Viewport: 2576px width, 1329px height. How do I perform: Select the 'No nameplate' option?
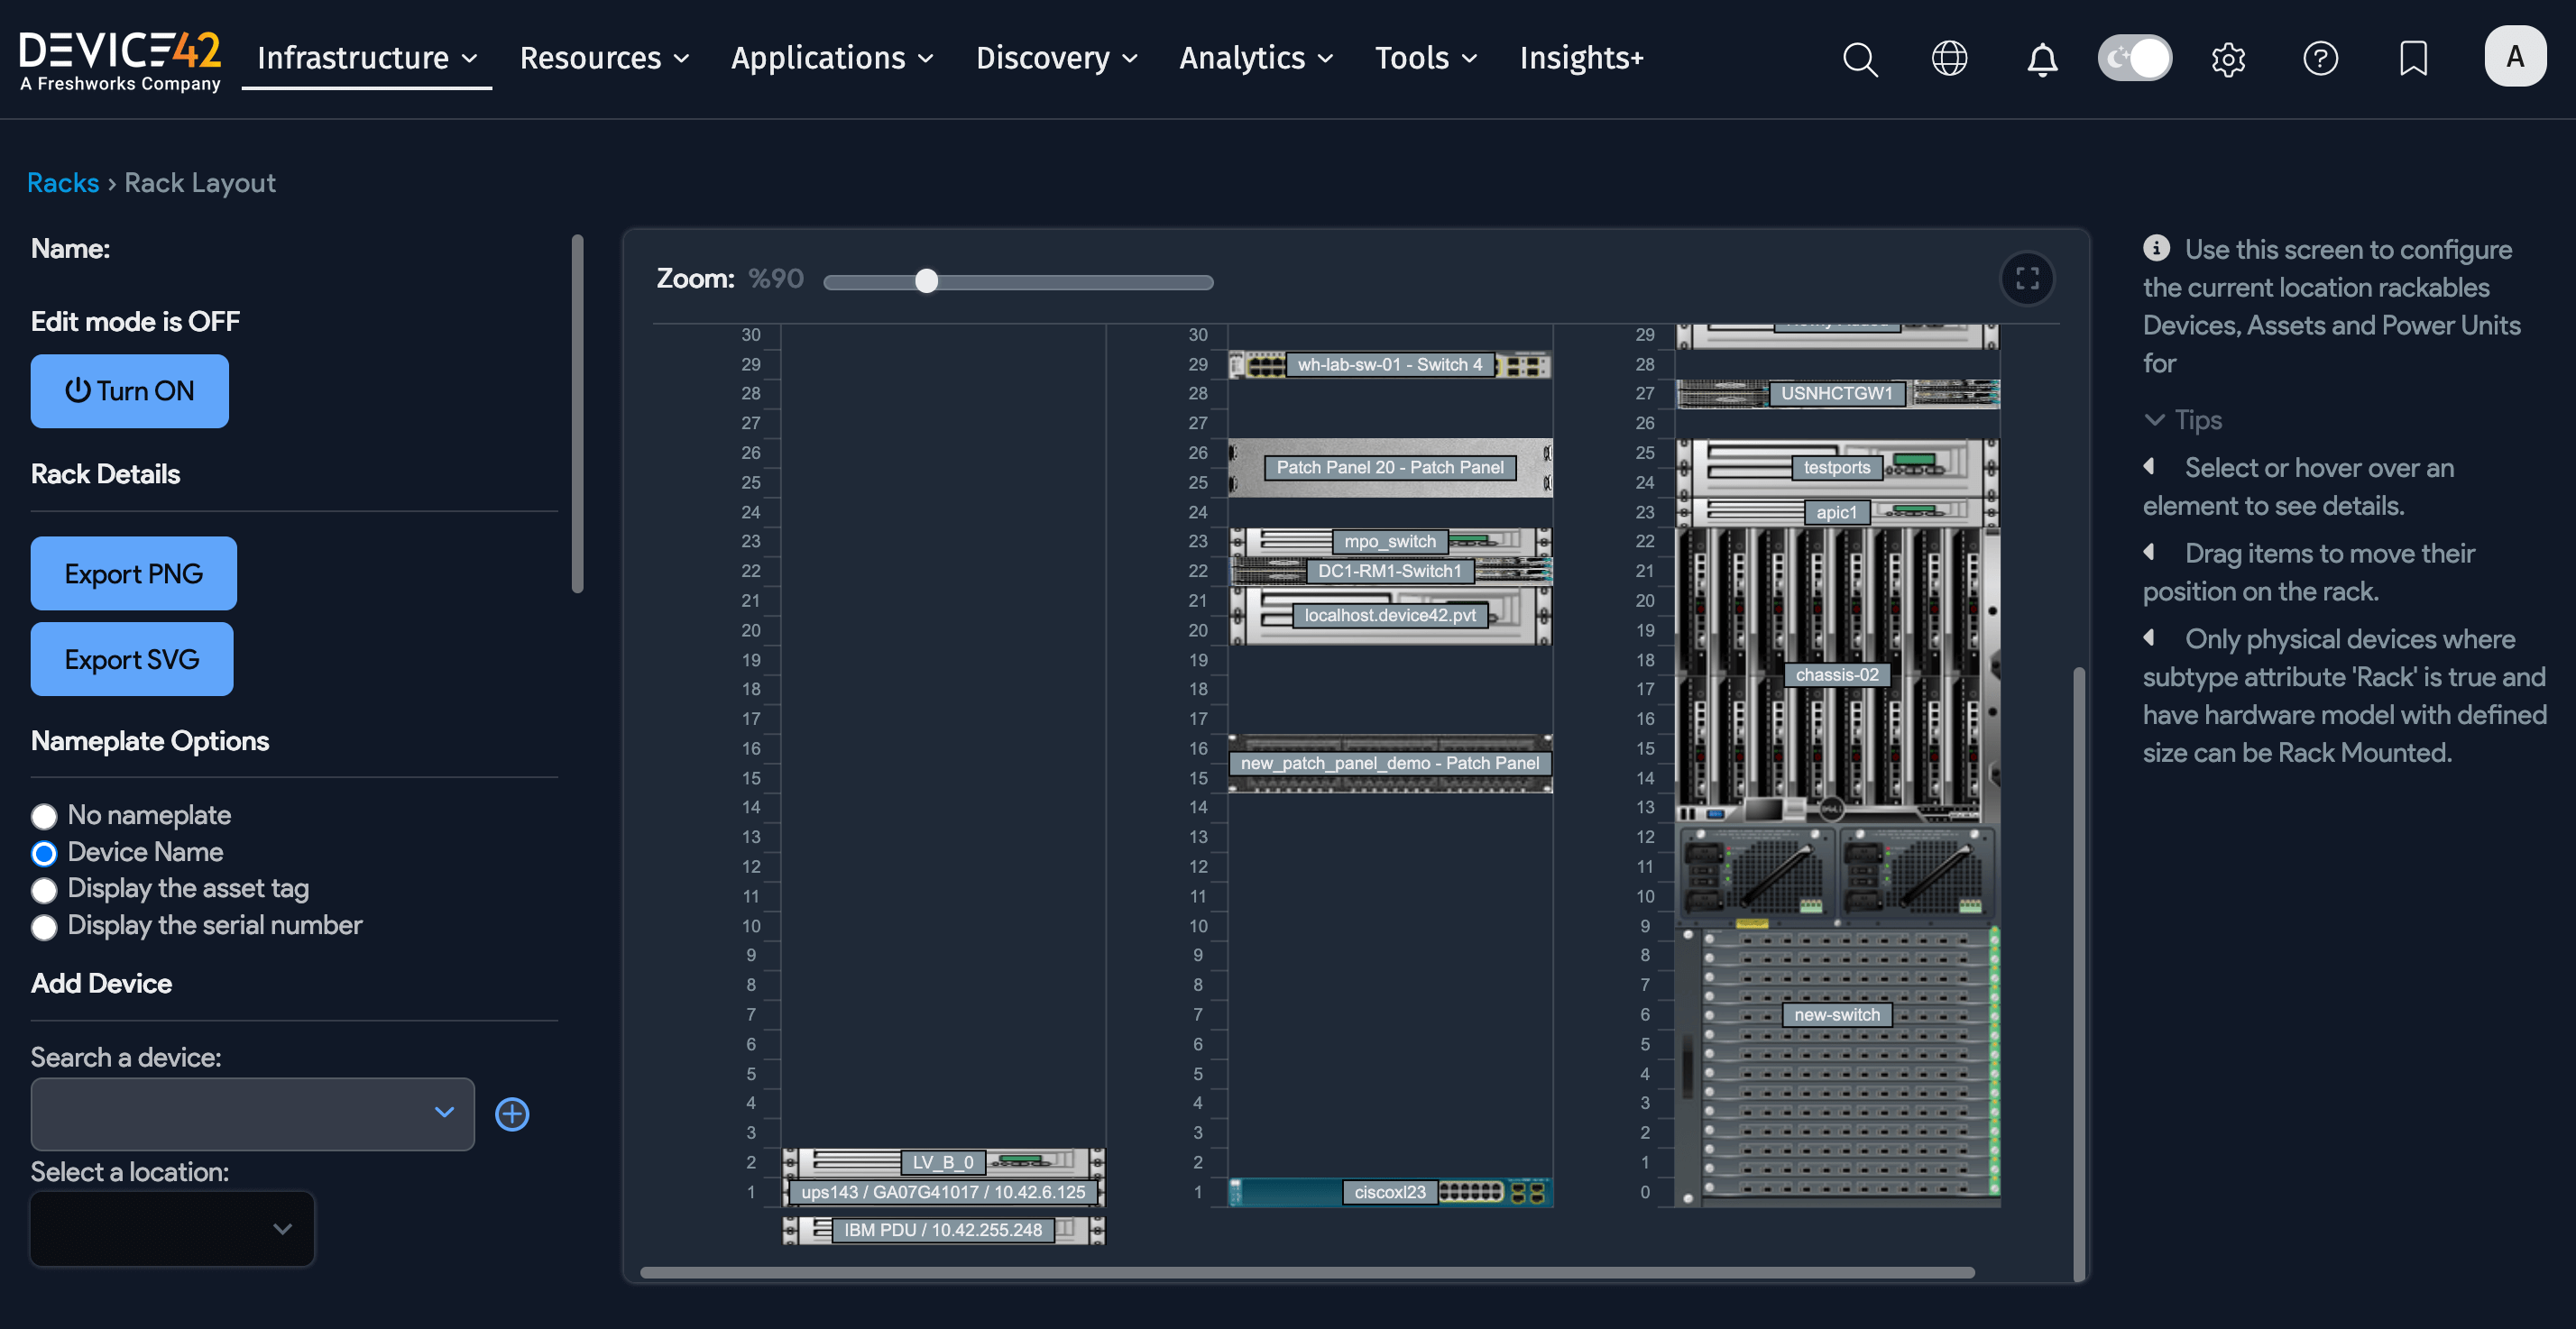pos(44,816)
